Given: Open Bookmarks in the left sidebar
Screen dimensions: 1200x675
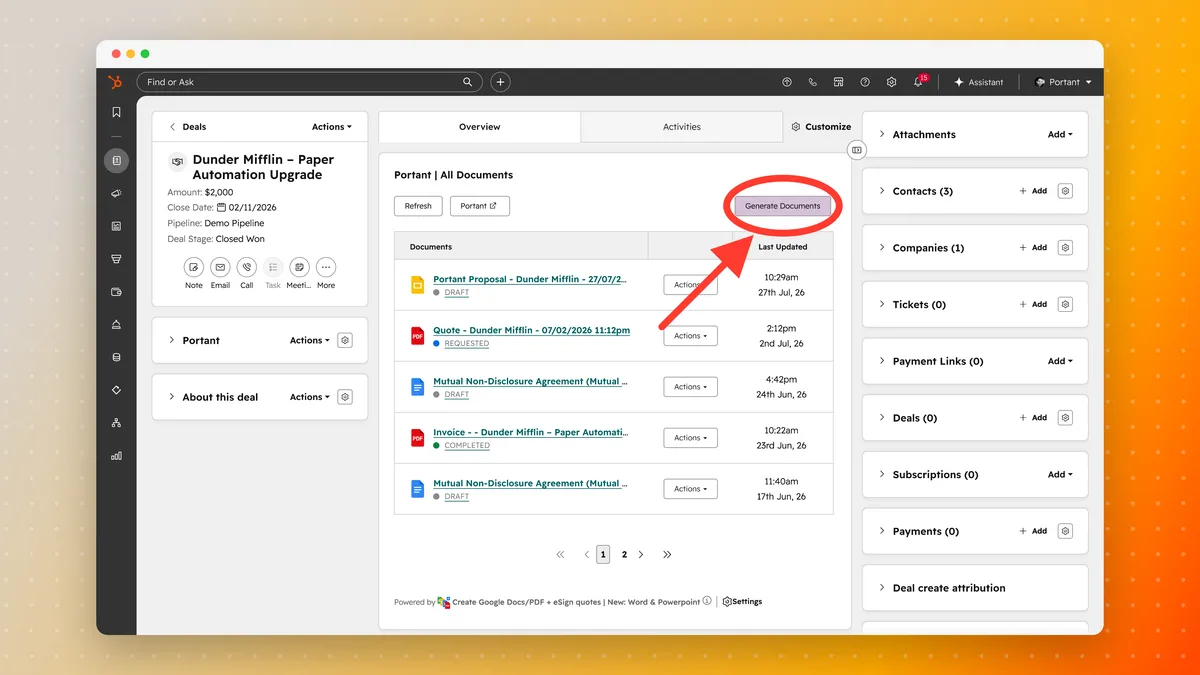Looking at the screenshot, I should point(117,112).
